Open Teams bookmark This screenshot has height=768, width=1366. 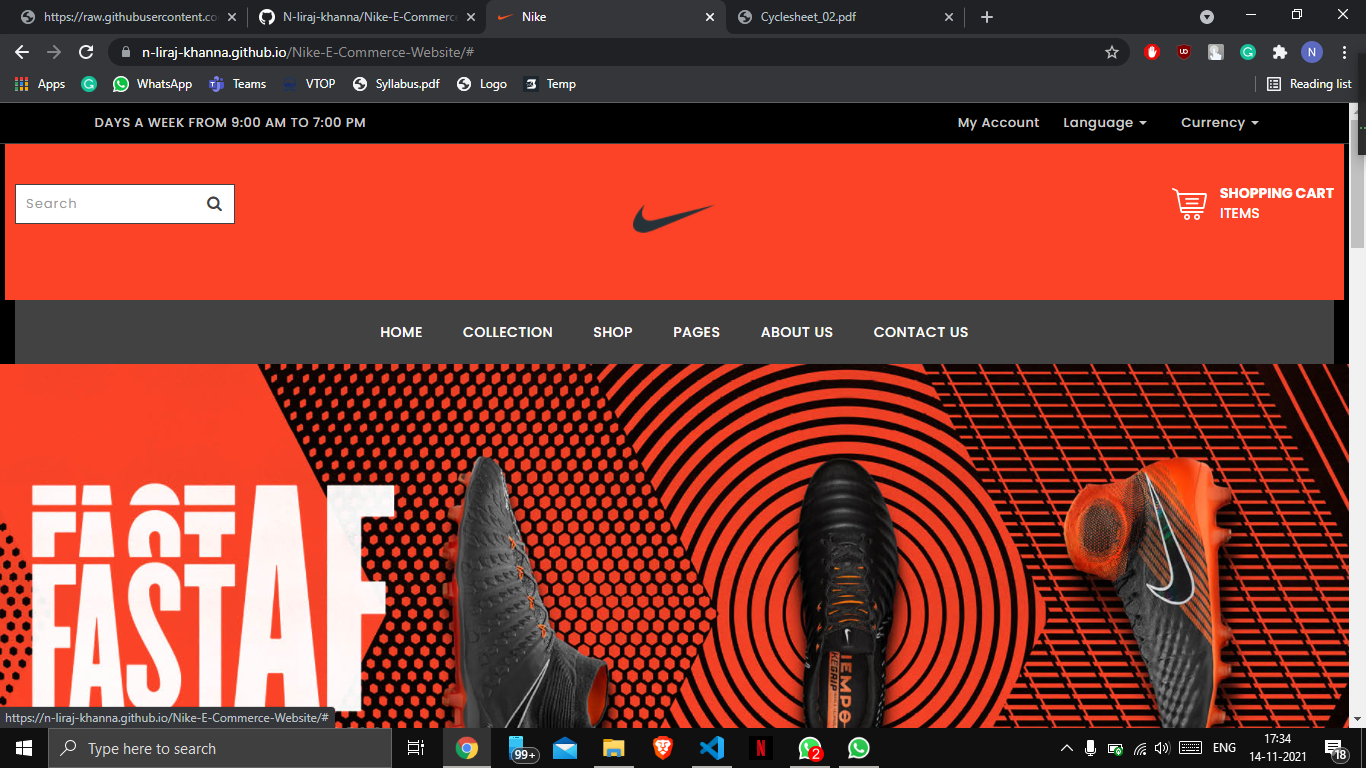tap(238, 84)
